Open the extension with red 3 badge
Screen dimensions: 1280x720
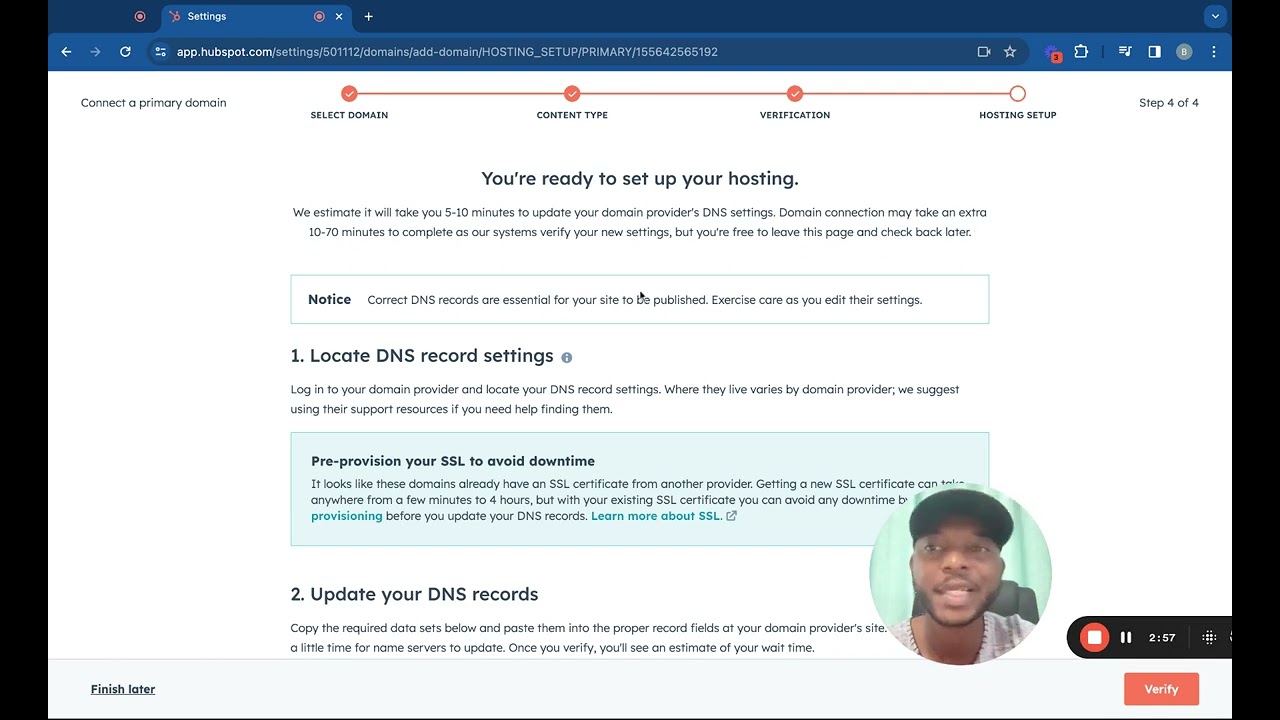coord(1052,52)
